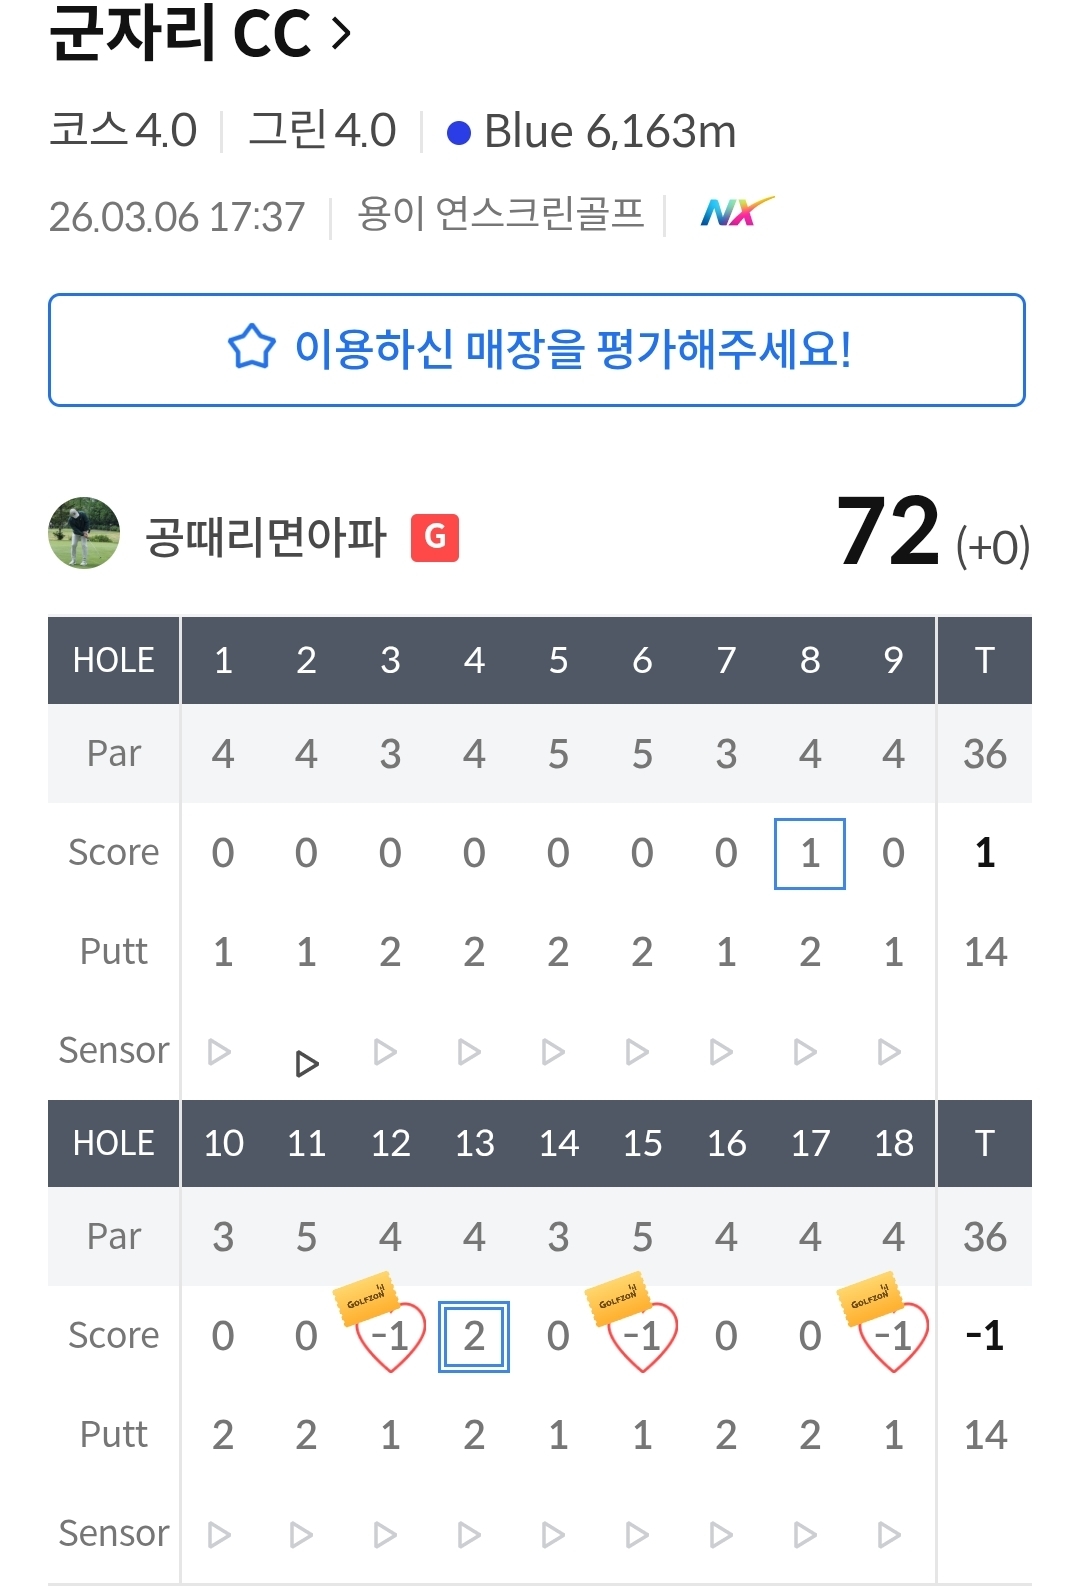This screenshot has width=1080, height=1593.
Task: Select double-boxed score on hole 13
Action: [474, 1336]
